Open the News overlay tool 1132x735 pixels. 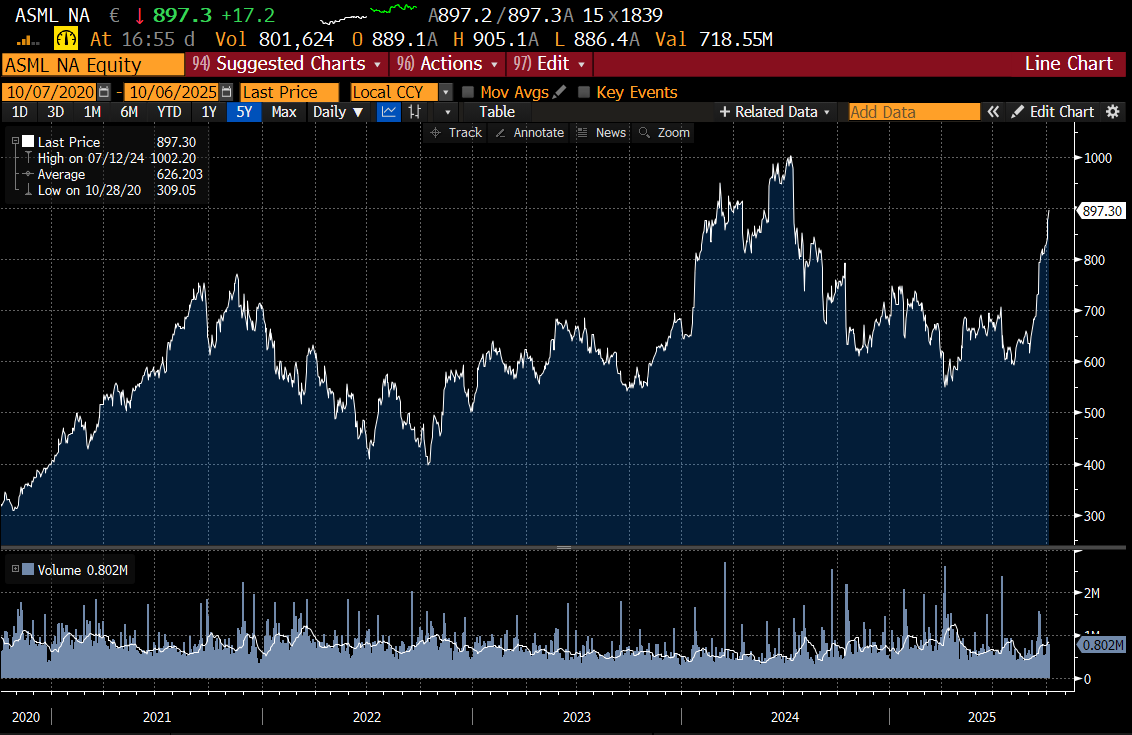coord(602,133)
